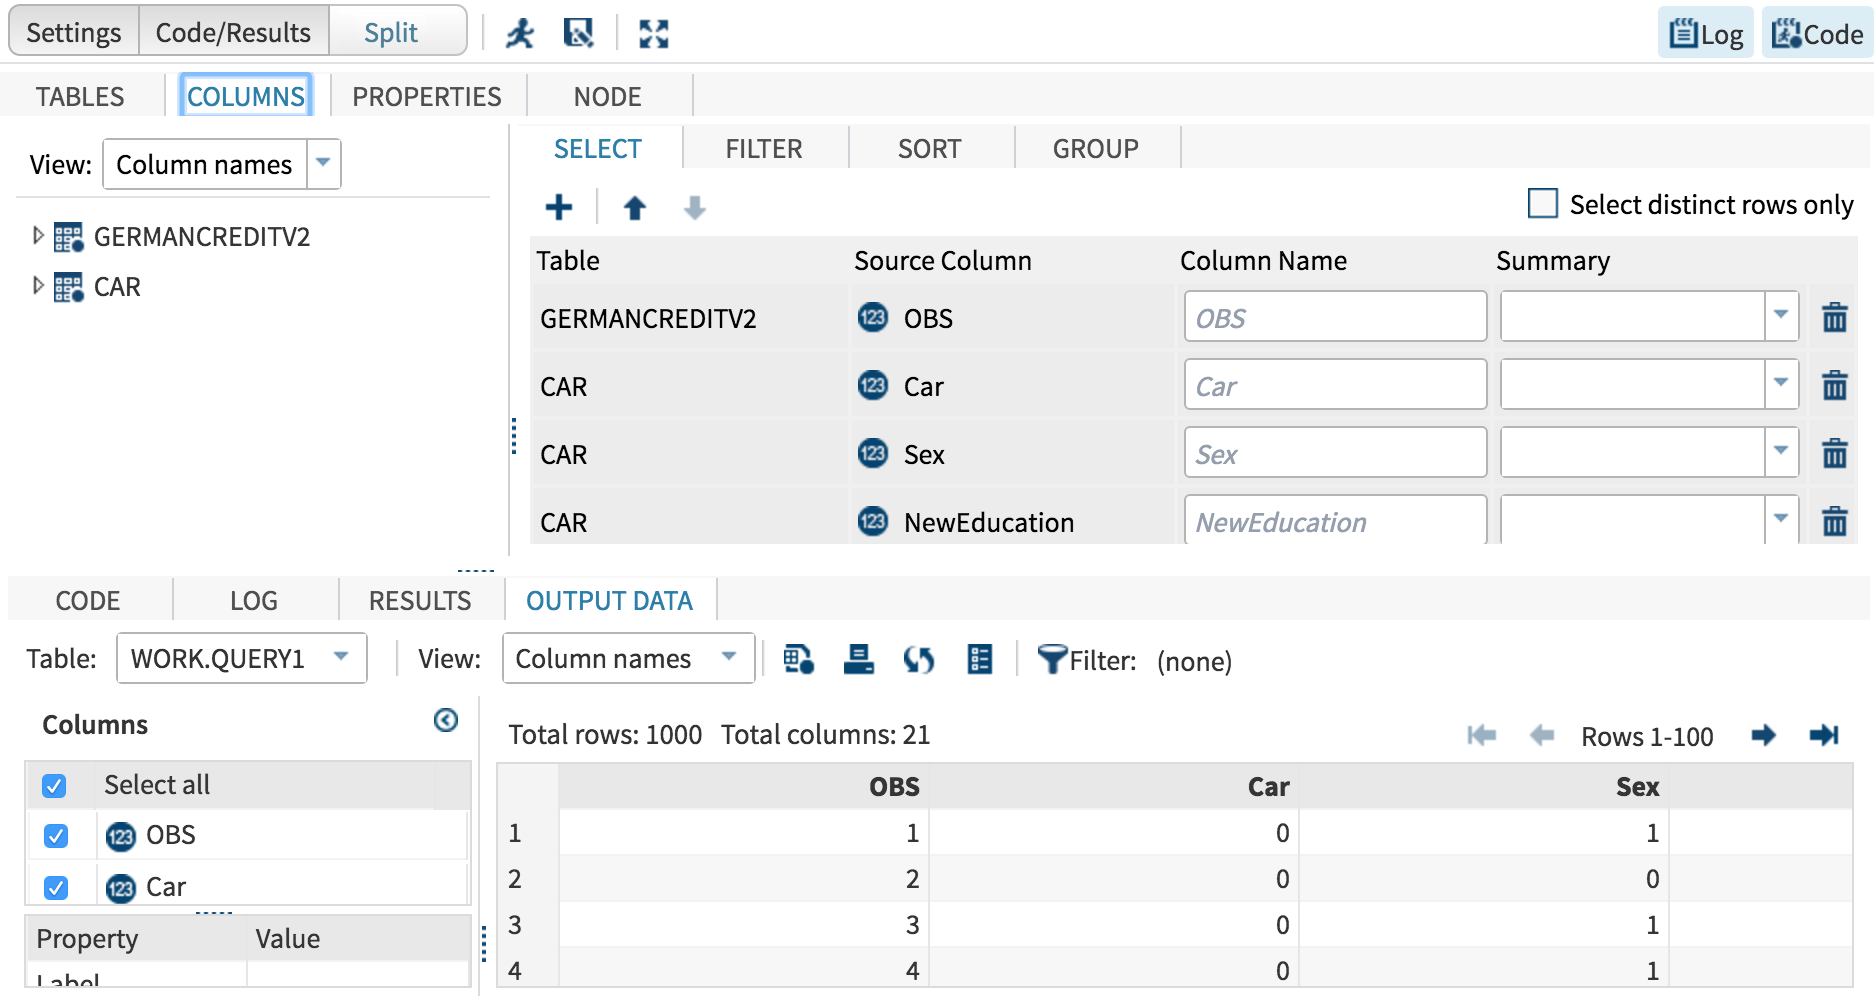
Task: Open the column details view icon
Action: tap(978, 660)
